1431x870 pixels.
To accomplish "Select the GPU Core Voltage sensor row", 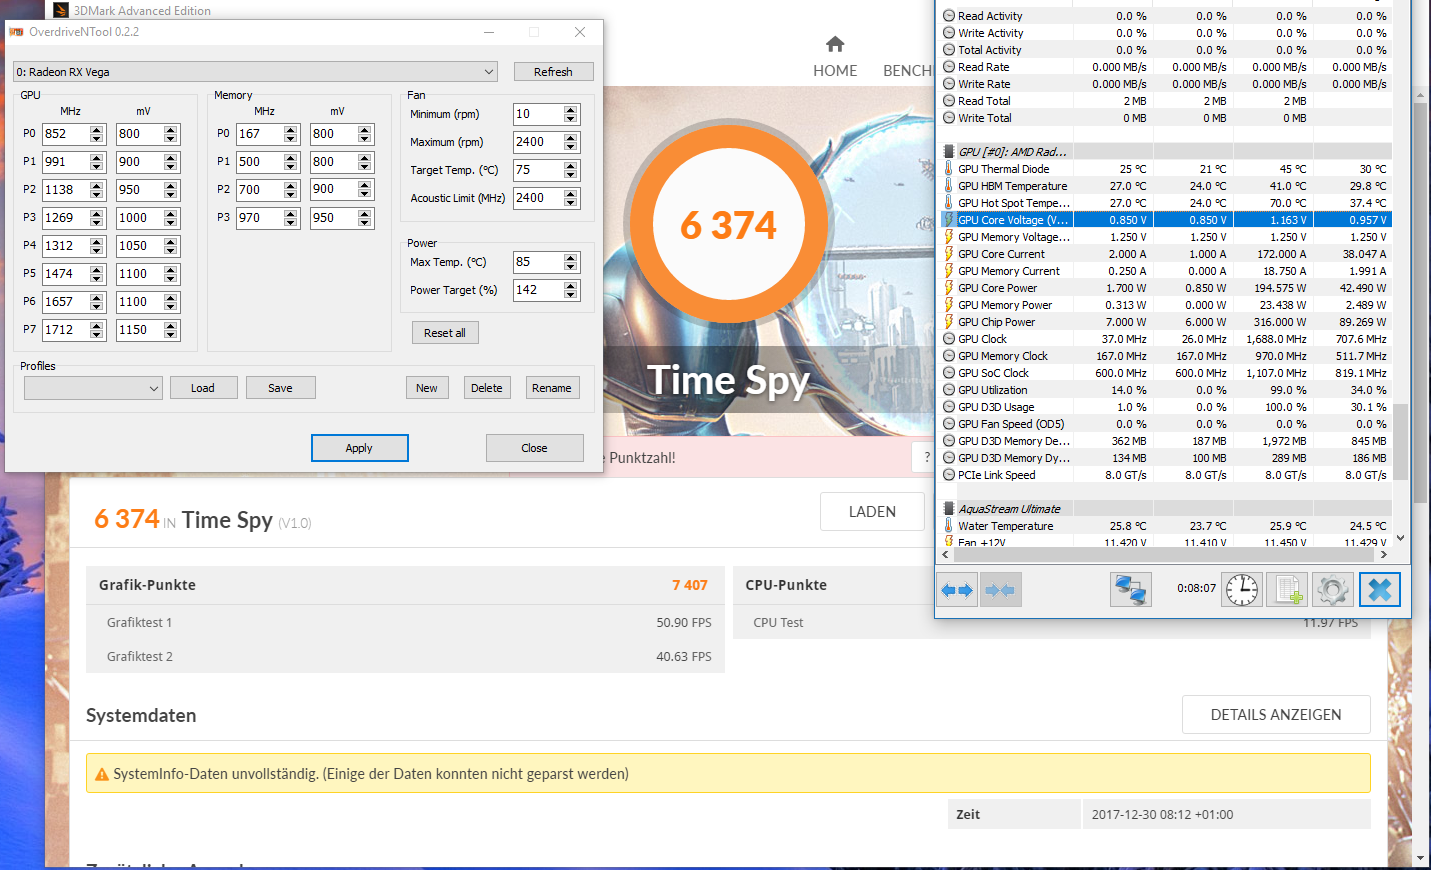I will tap(1165, 220).
